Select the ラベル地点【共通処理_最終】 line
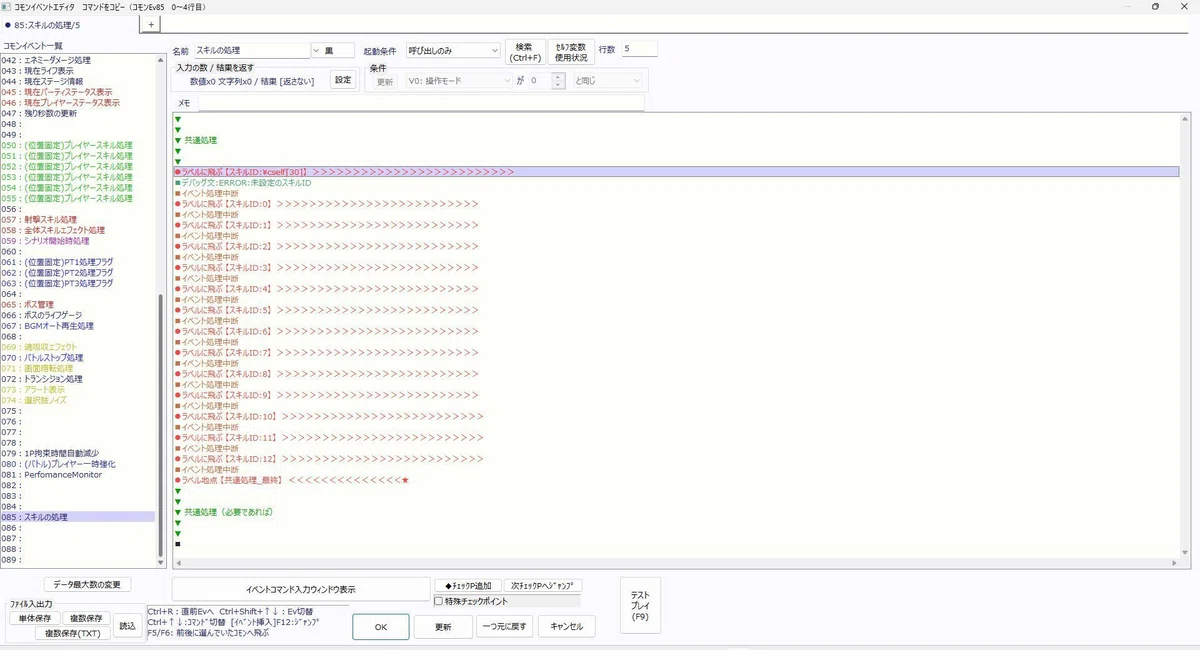This screenshot has width=1200, height=650. click(x=292, y=480)
